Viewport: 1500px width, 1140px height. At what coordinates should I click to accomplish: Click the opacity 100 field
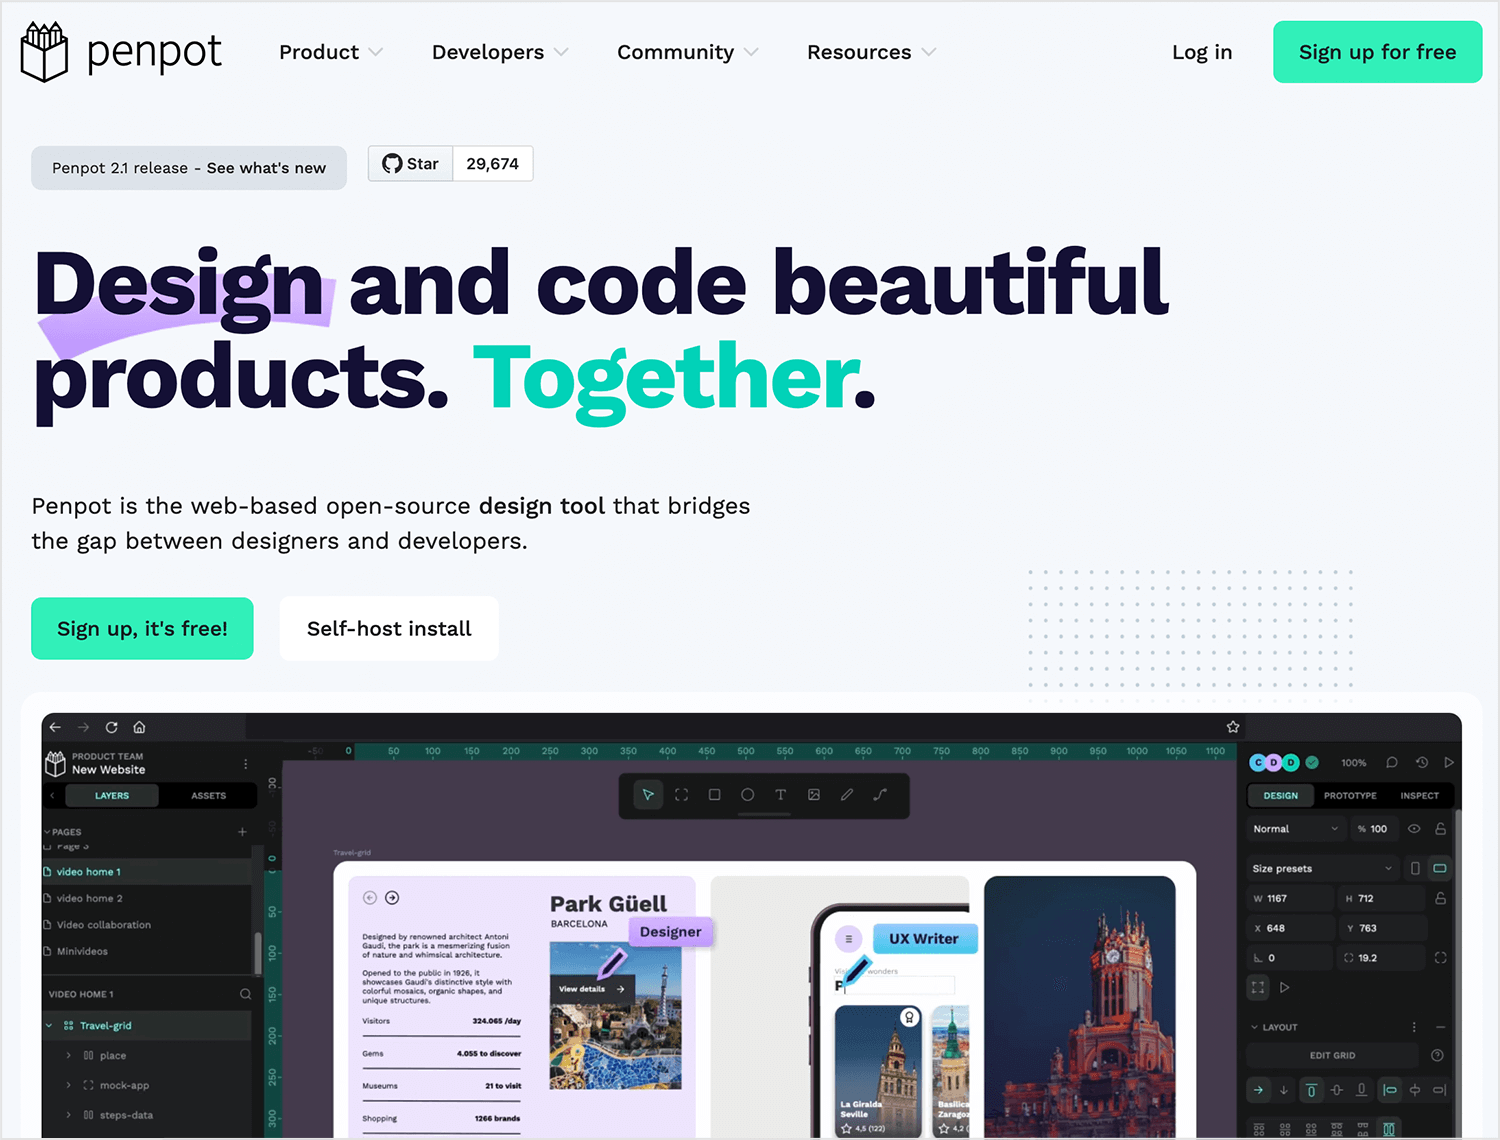(1373, 829)
